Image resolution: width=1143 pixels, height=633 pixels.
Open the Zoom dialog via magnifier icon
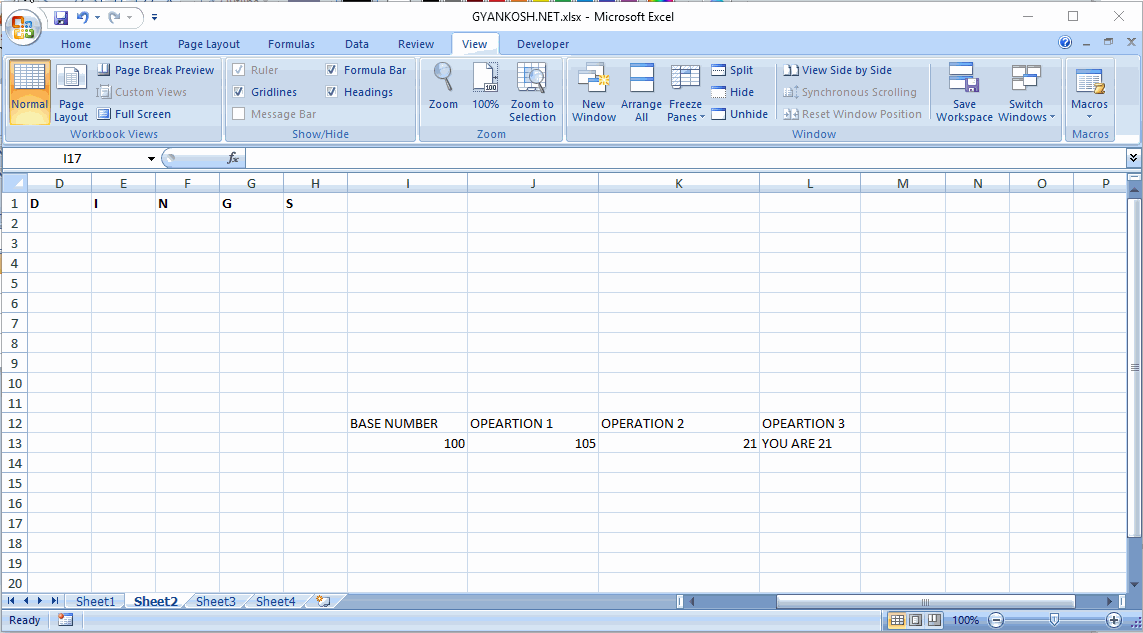click(x=443, y=90)
